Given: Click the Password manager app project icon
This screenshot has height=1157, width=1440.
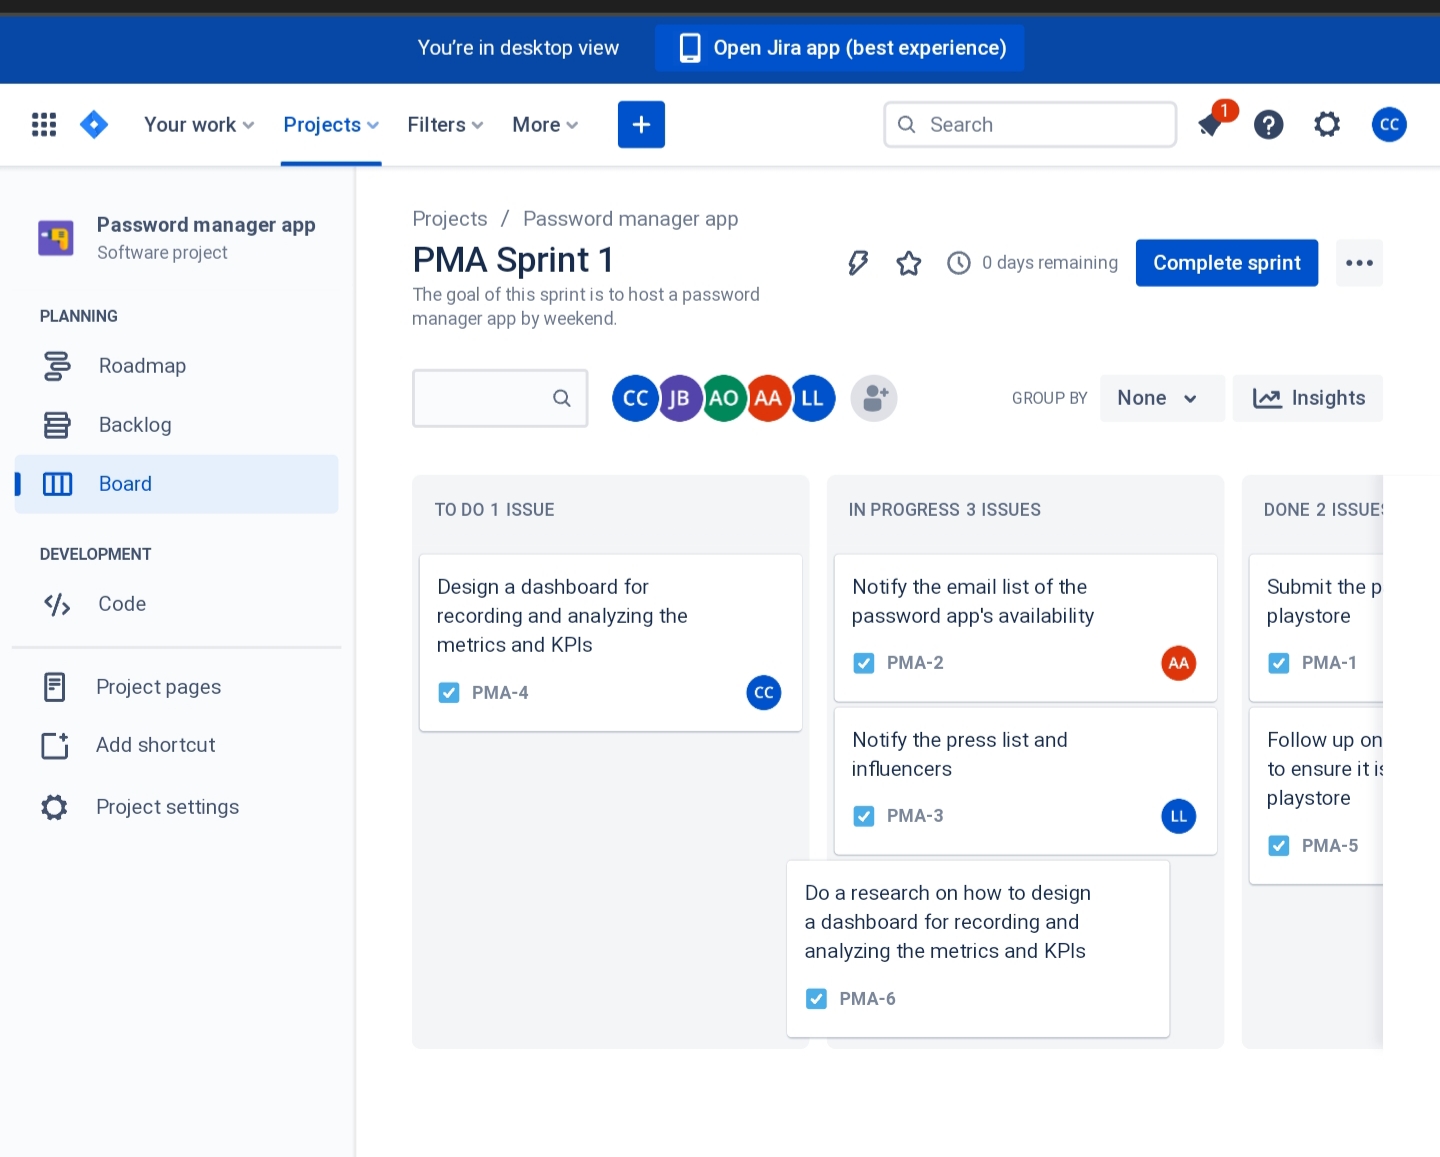Looking at the screenshot, I should click(56, 238).
